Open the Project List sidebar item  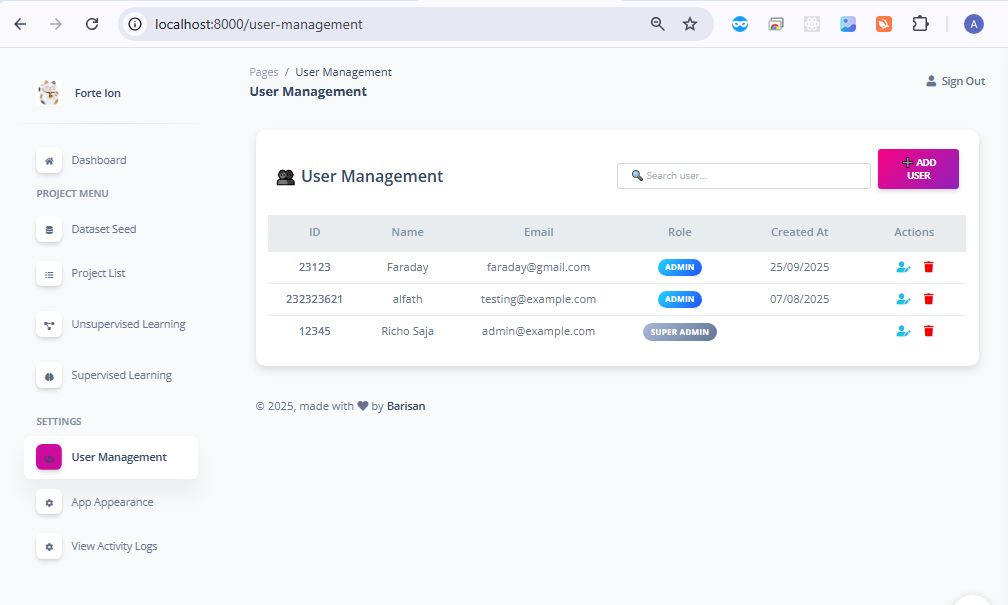click(98, 273)
